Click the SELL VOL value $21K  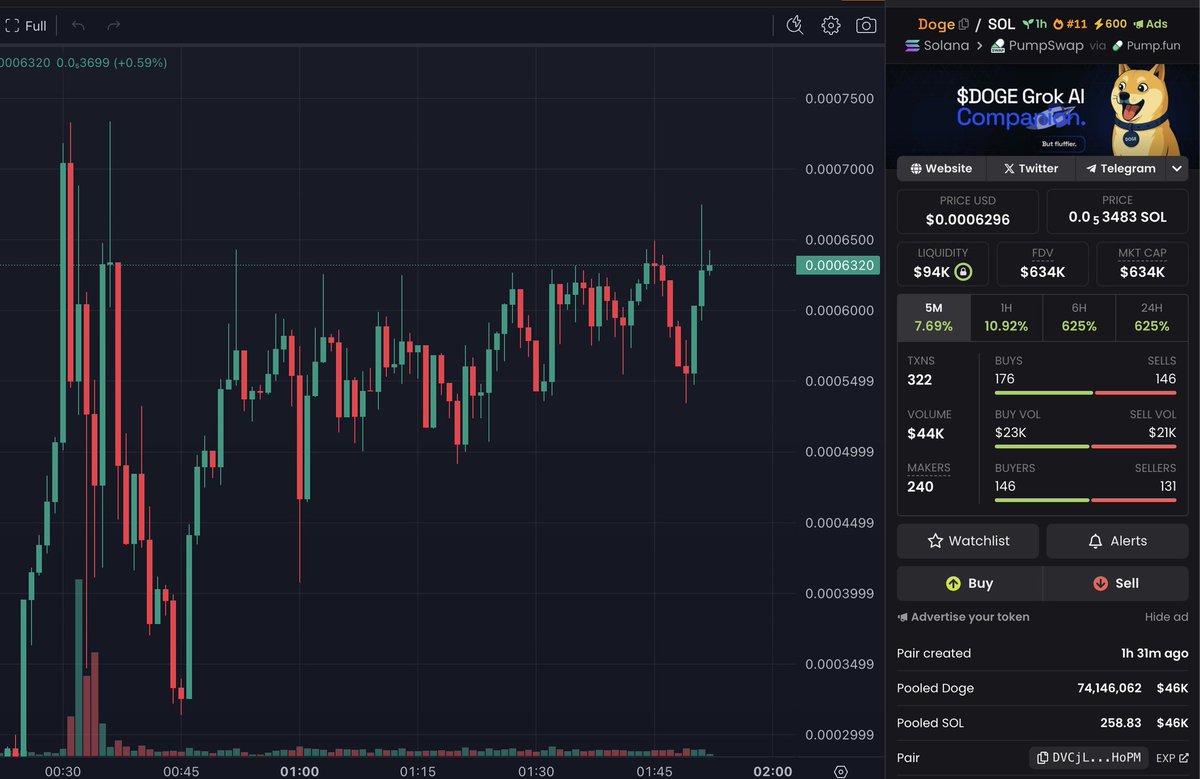[x=1162, y=432]
